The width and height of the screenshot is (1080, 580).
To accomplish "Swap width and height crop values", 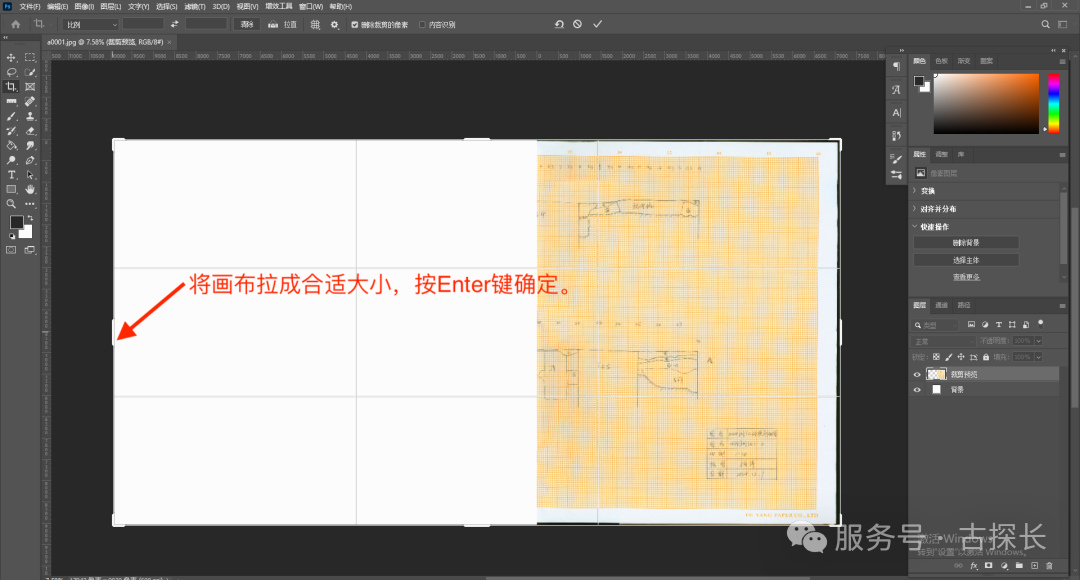I will [175, 24].
